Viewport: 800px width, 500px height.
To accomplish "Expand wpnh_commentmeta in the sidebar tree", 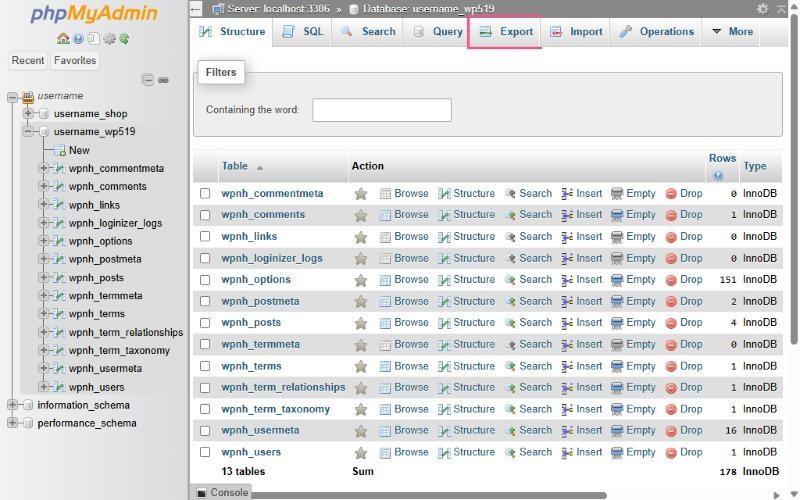I will (43, 168).
